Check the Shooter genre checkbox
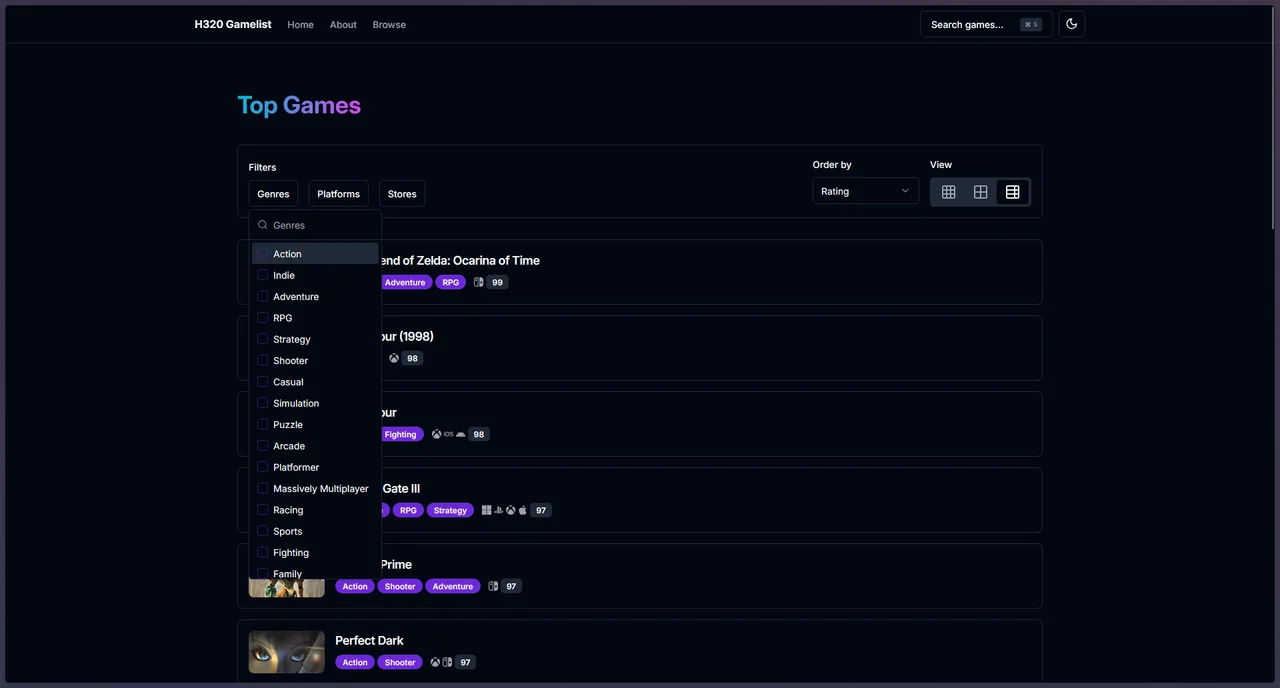1280x688 pixels. pos(263,360)
